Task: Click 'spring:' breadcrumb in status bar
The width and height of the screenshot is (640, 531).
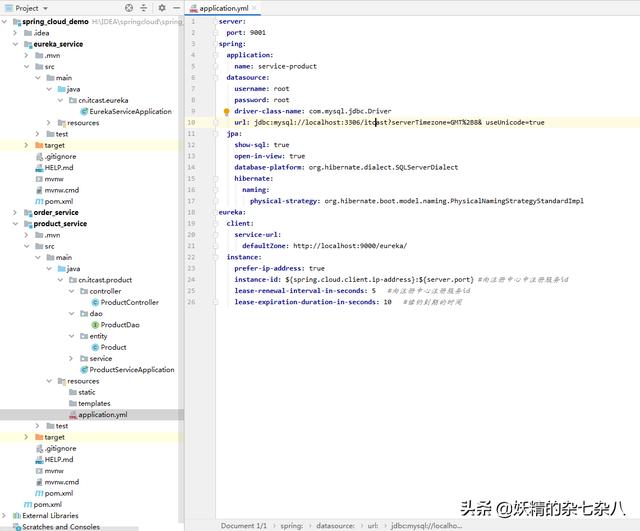Action: tap(291, 526)
